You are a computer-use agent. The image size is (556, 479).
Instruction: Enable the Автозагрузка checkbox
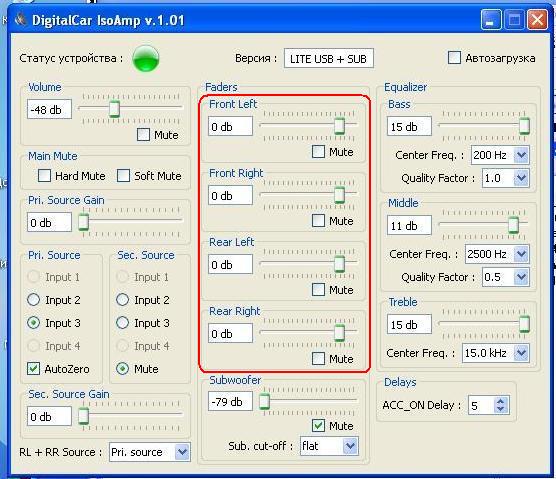[x=454, y=58]
